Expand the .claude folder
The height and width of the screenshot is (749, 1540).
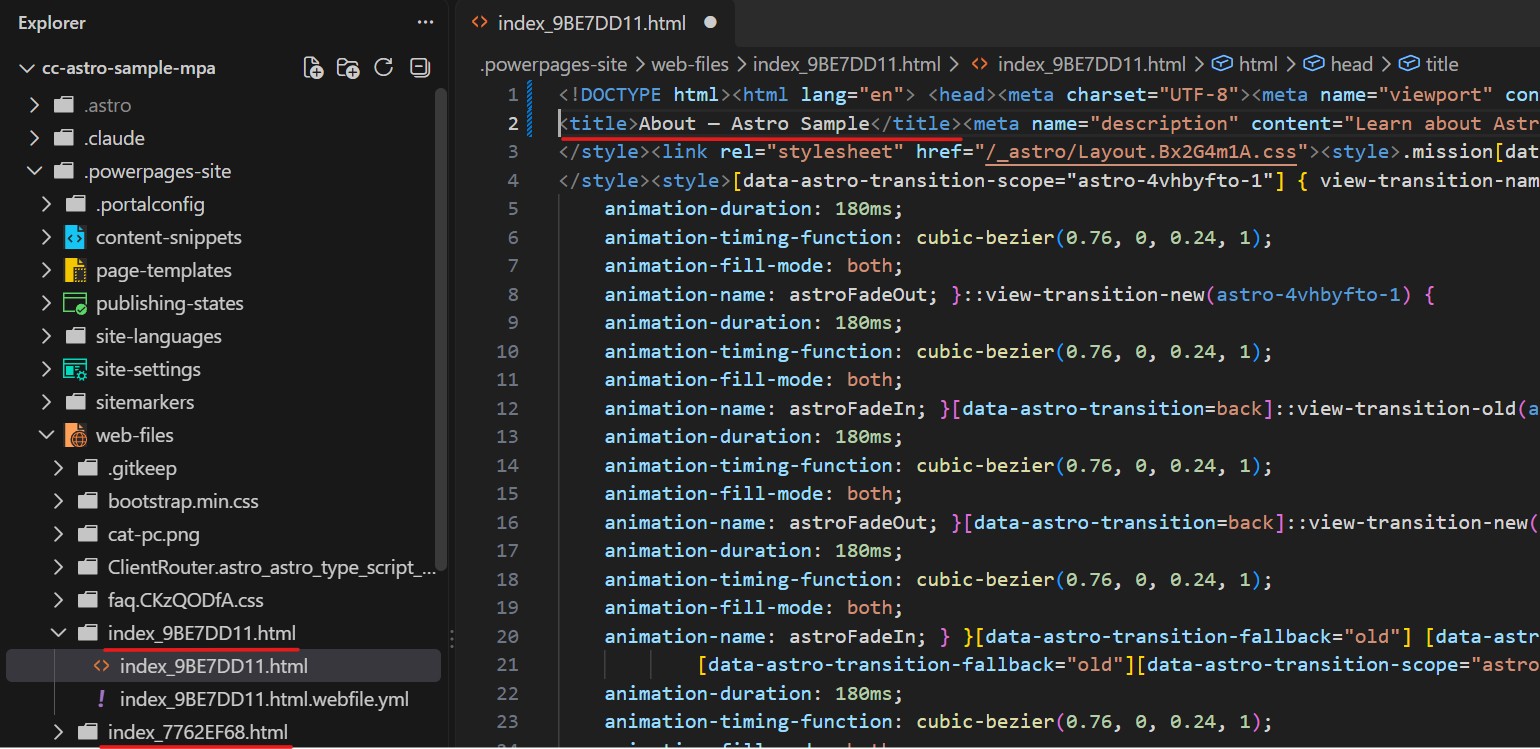coord(34,138)
